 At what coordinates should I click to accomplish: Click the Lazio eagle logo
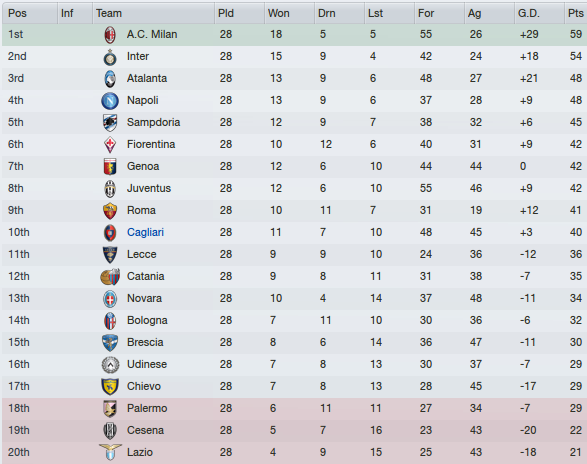[110, 452]
